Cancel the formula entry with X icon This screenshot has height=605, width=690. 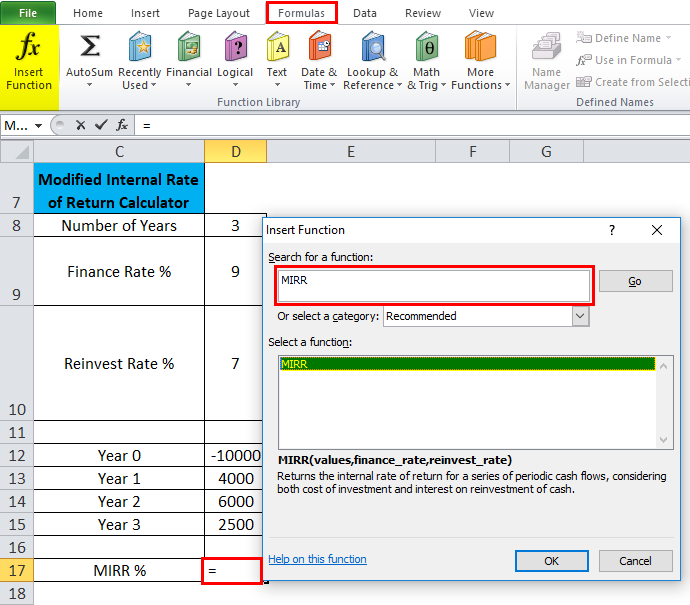81,125
